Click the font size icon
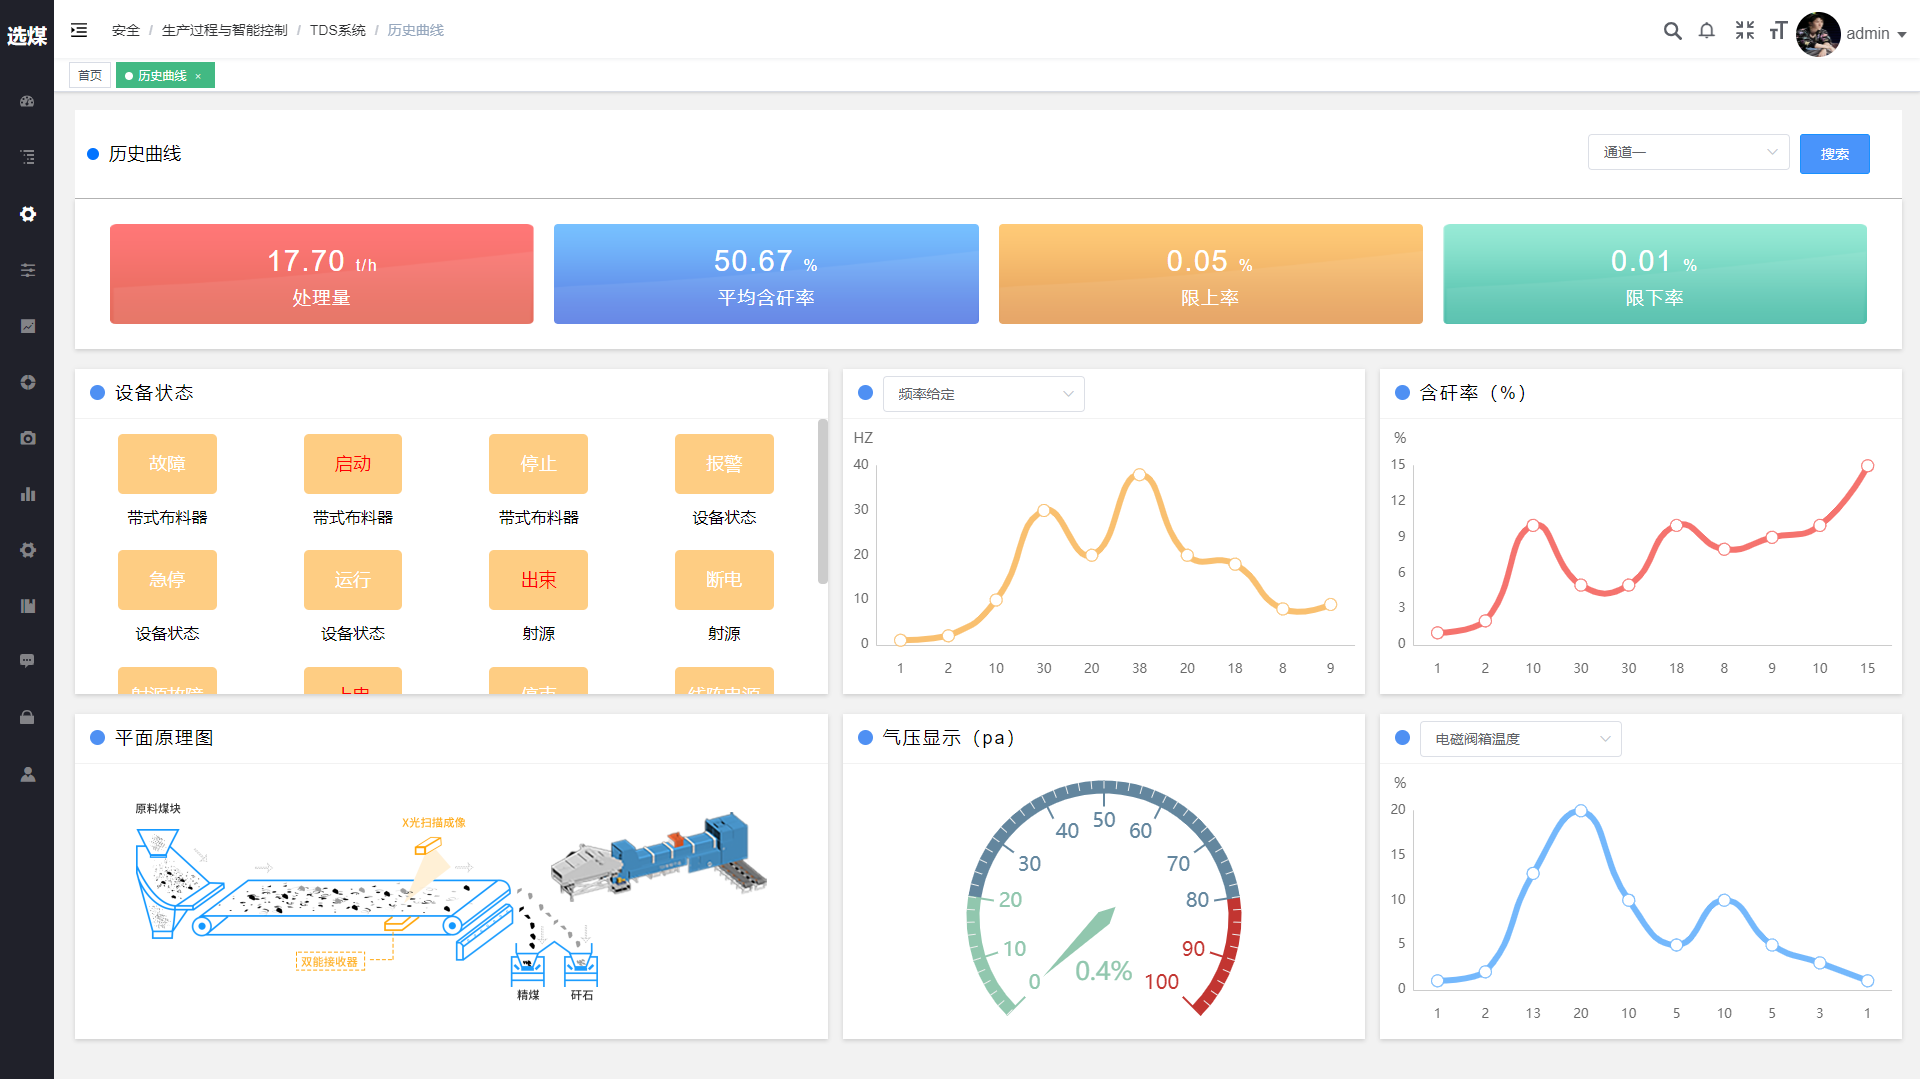The image size is (1920, 1079). coord(1777,31)
